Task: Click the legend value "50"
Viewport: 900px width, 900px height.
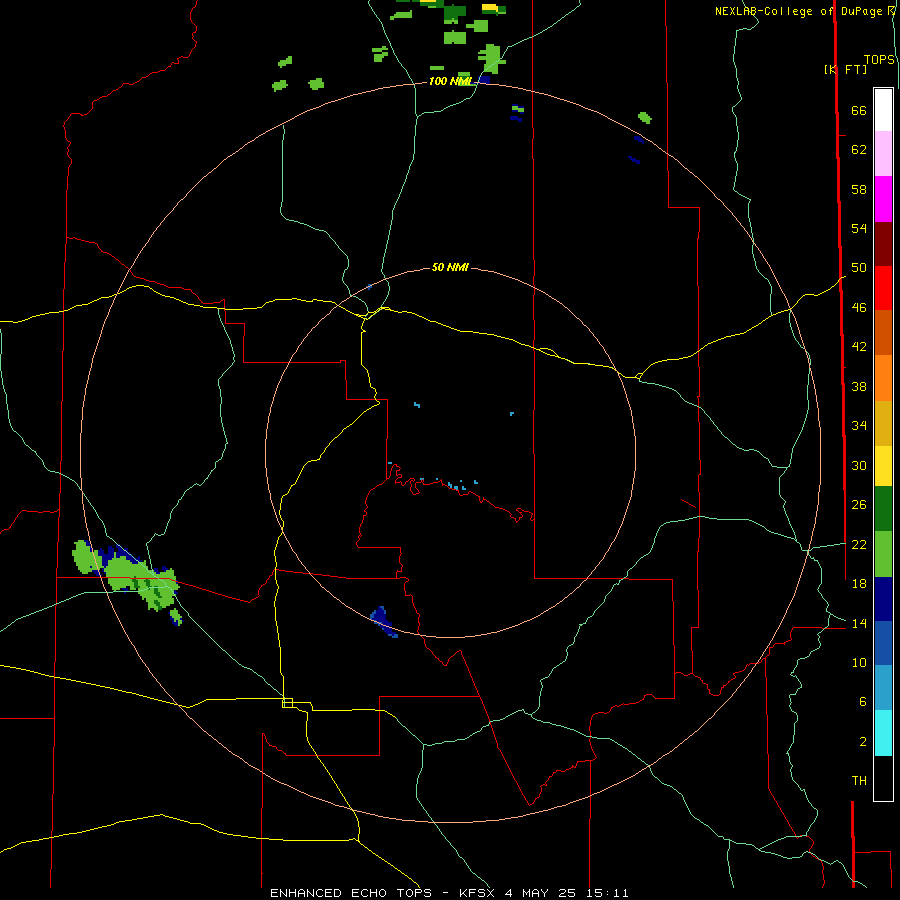Action: pos(859,267)
